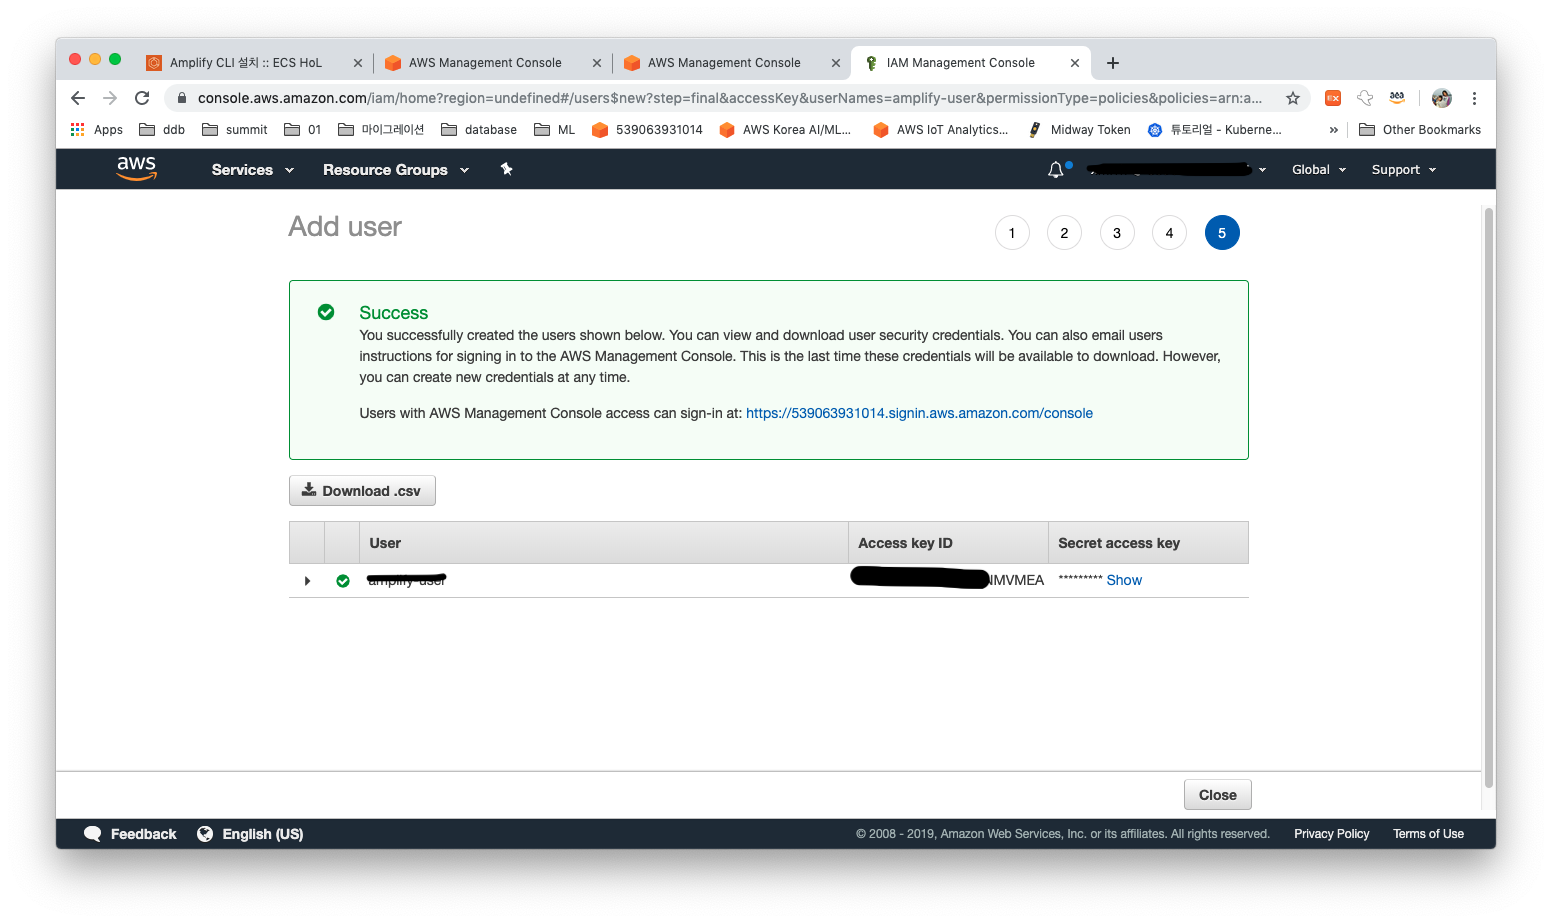The image size is (1552, 923).
Task: Change language via English (US)
Action: tap(262, 834)
